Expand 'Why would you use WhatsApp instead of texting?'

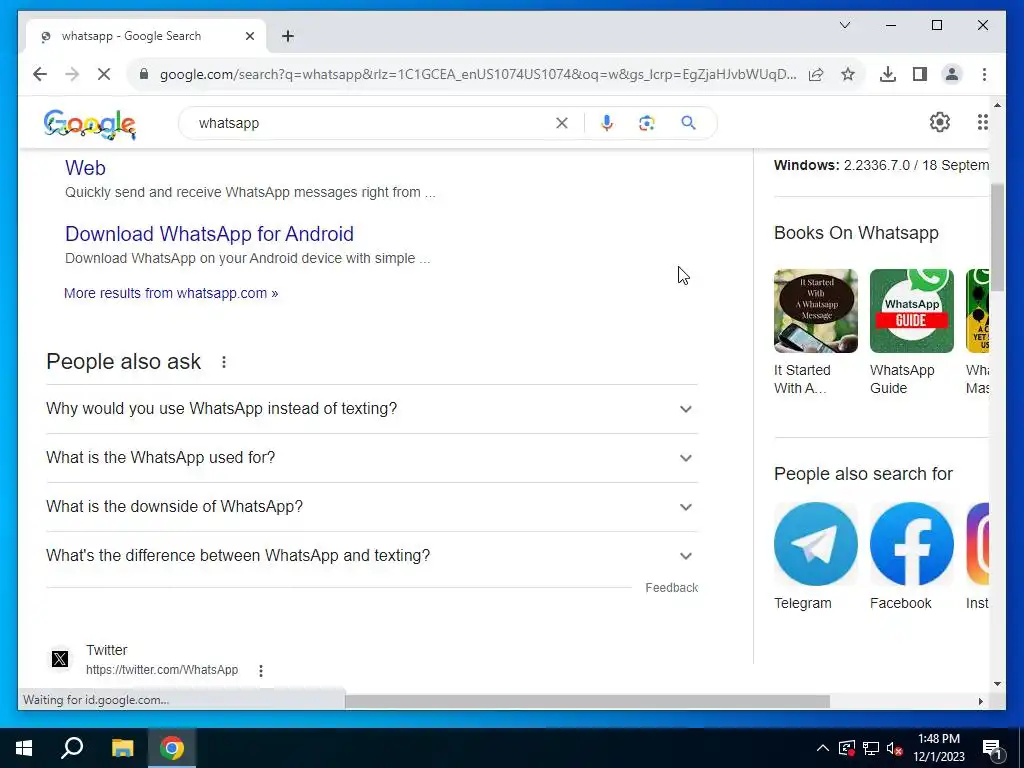(372, 409)
